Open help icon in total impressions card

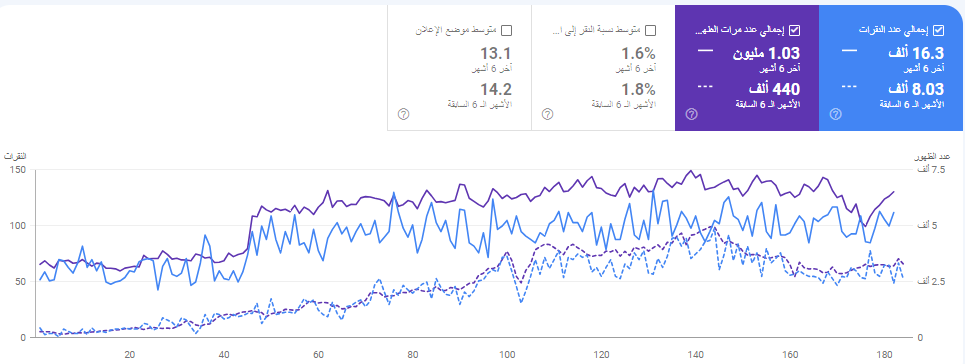coord(691,114)
